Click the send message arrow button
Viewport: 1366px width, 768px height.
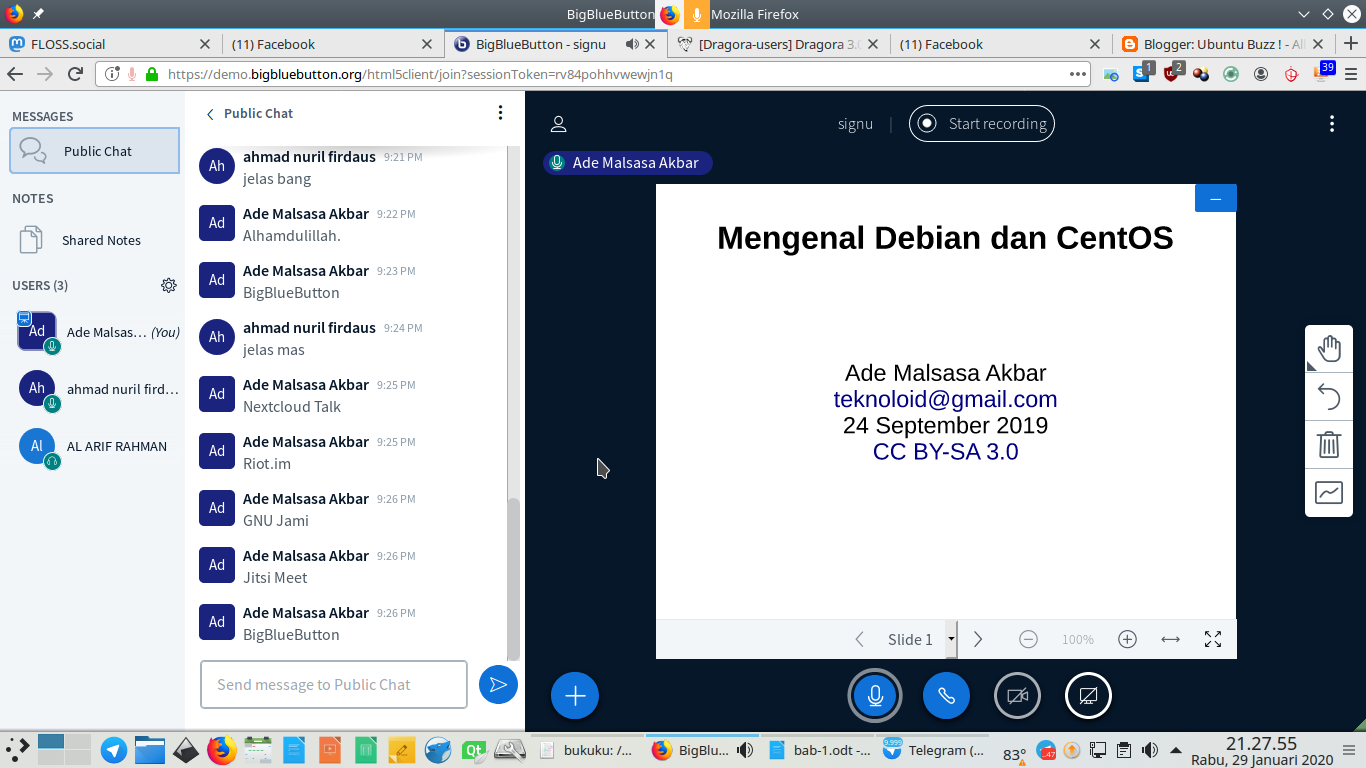point(498,684)
